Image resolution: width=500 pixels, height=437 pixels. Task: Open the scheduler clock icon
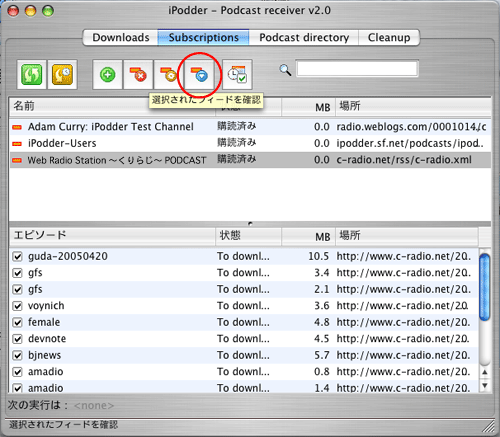237,74
